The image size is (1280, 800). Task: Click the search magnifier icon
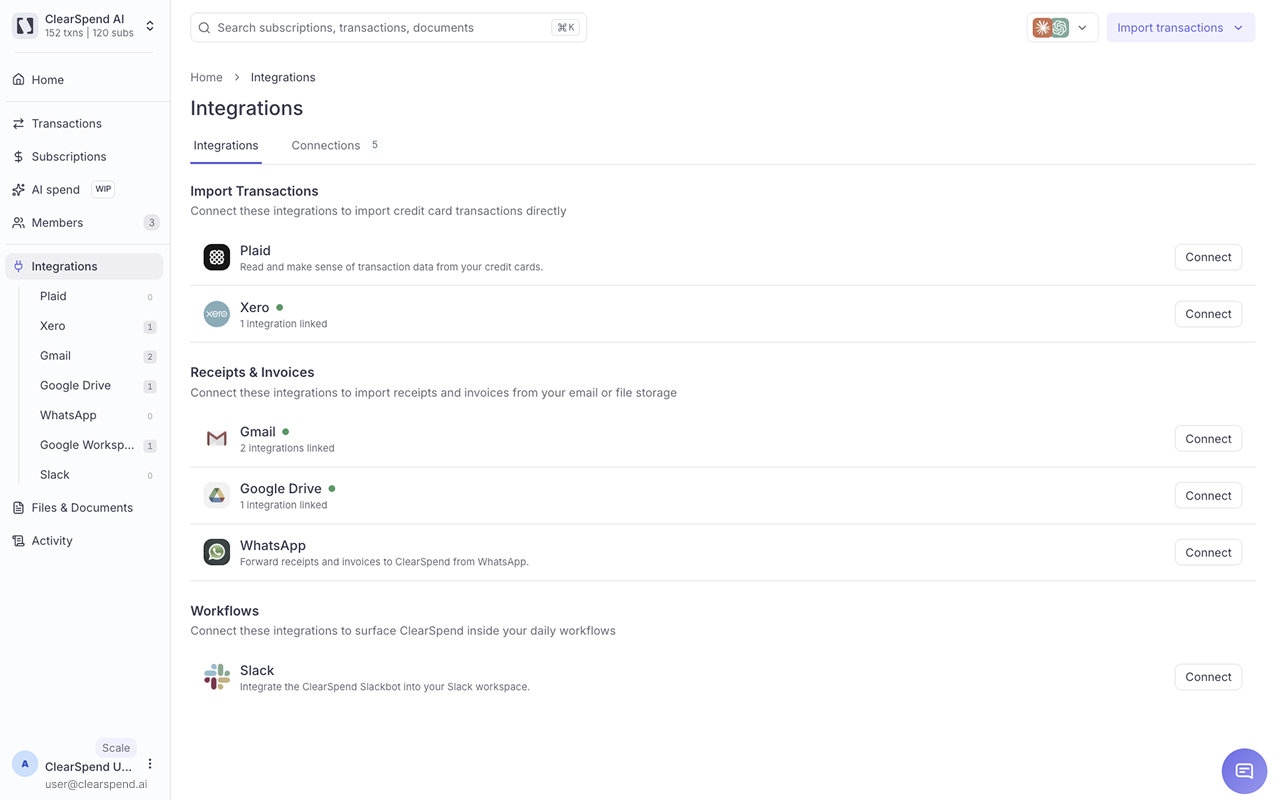tap(205, 28)
